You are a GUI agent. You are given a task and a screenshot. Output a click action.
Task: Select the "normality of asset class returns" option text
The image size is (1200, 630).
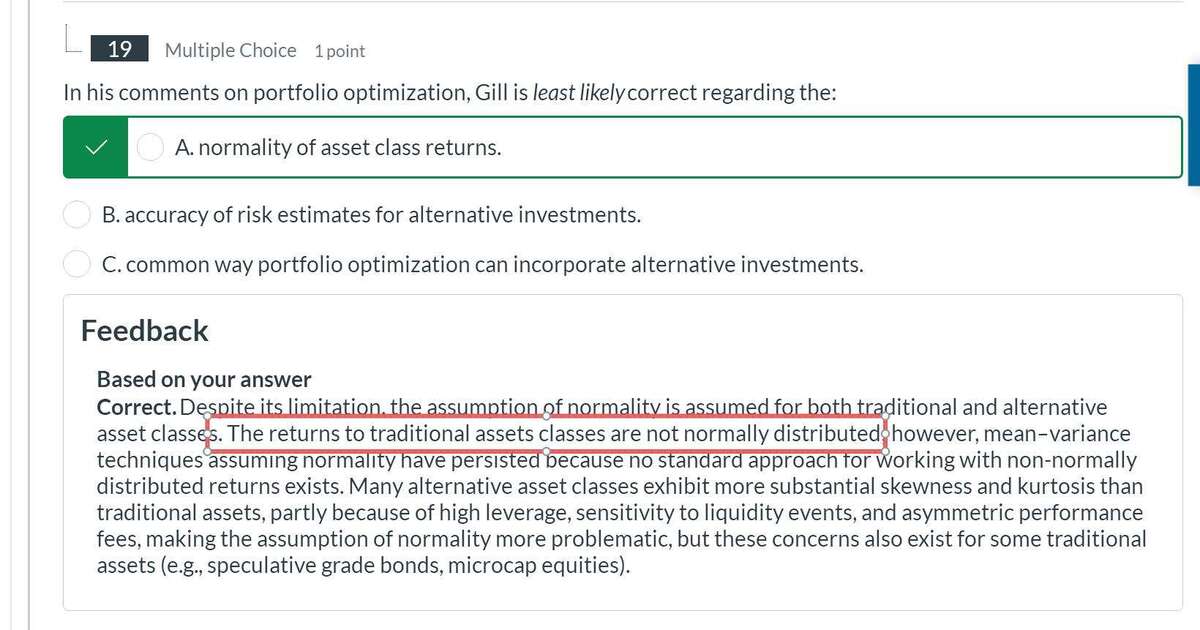(x=338, y=148)
